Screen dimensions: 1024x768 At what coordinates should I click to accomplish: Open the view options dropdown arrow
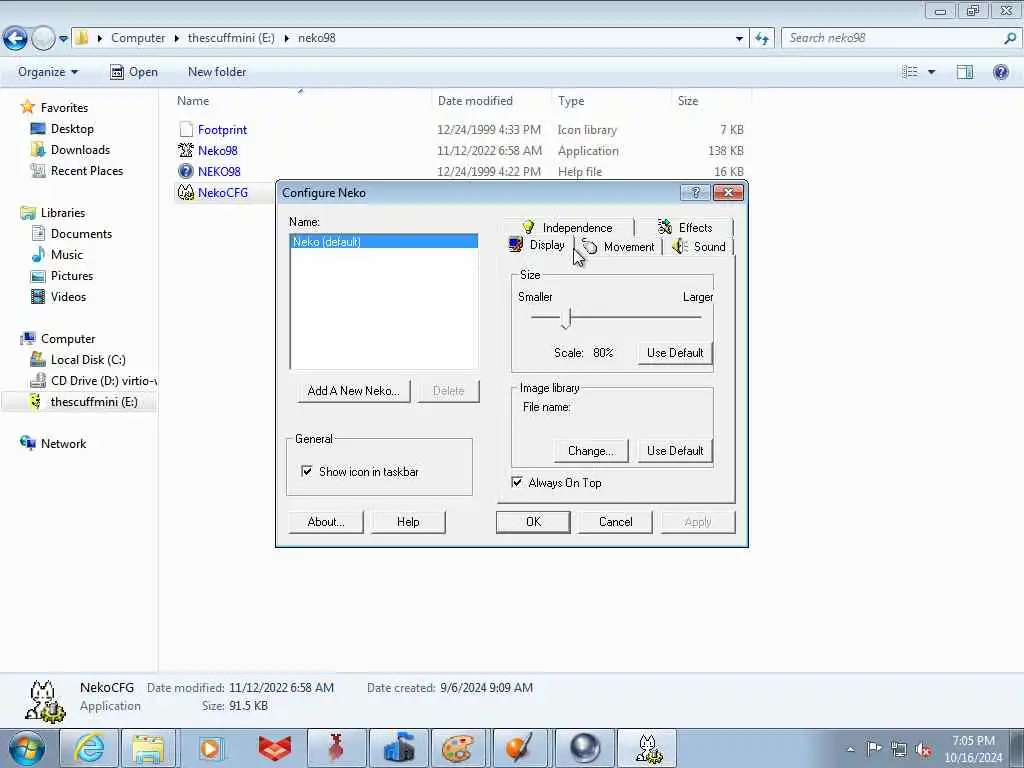[x=931, y=72]
